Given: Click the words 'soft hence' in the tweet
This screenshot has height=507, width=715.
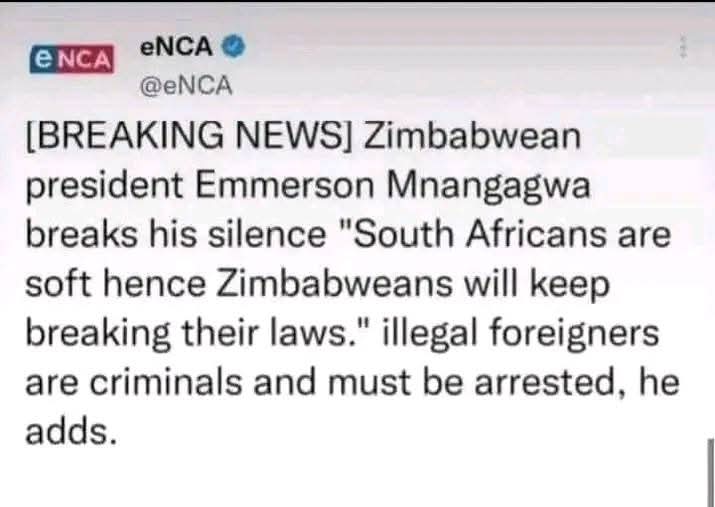Looking at the screenshot, I should [116, 284].
